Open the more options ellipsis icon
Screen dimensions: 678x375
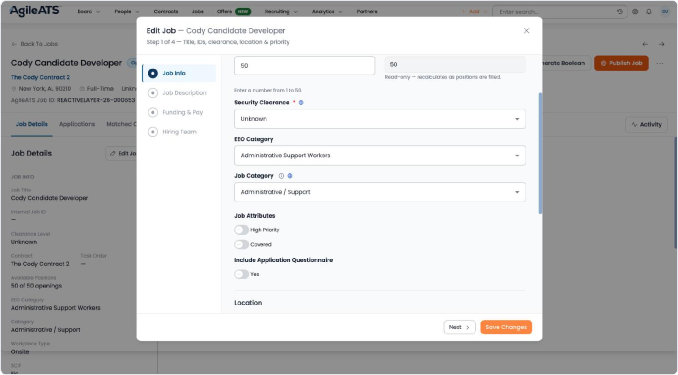click(660, 63)
